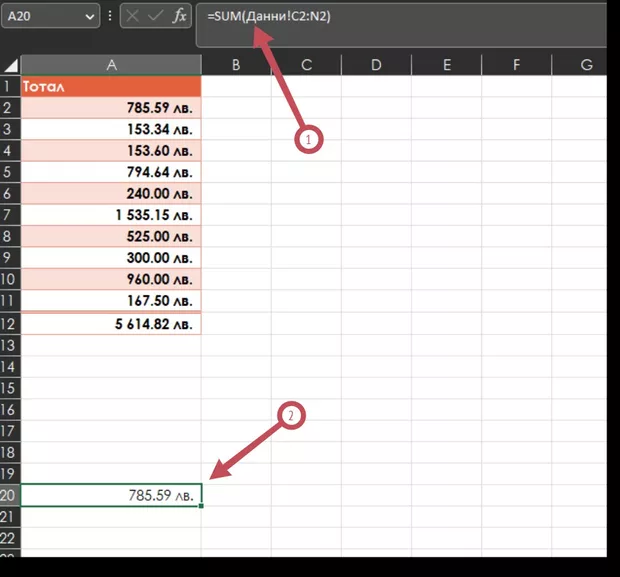Select cell containing 785.59 лв. in row 2
The height and width of the screenshot is (577, 620).
point(111,108)
